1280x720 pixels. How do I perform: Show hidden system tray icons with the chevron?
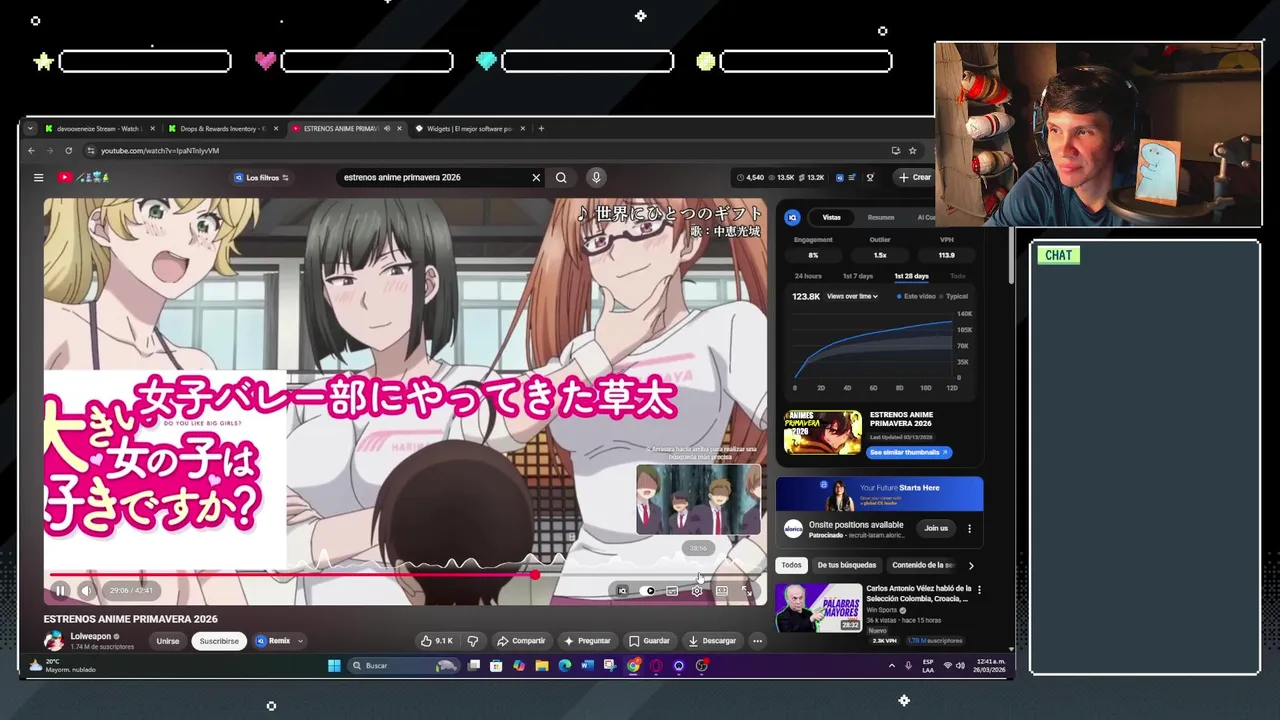click(892, 666)
